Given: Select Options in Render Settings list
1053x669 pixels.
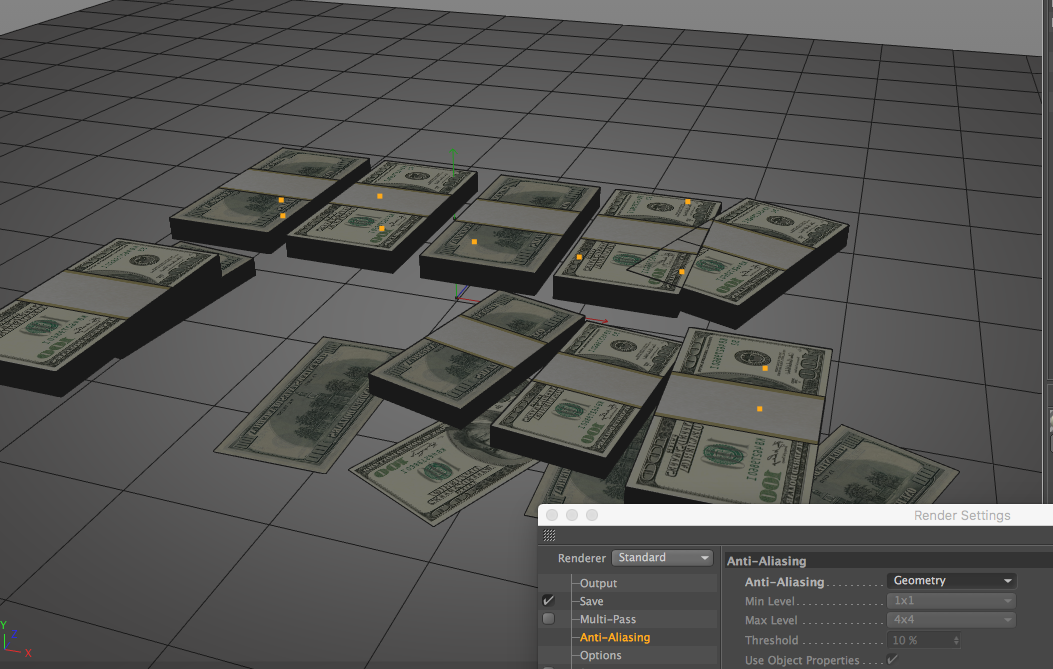Looking at the screenshot, I should [600, 655].
